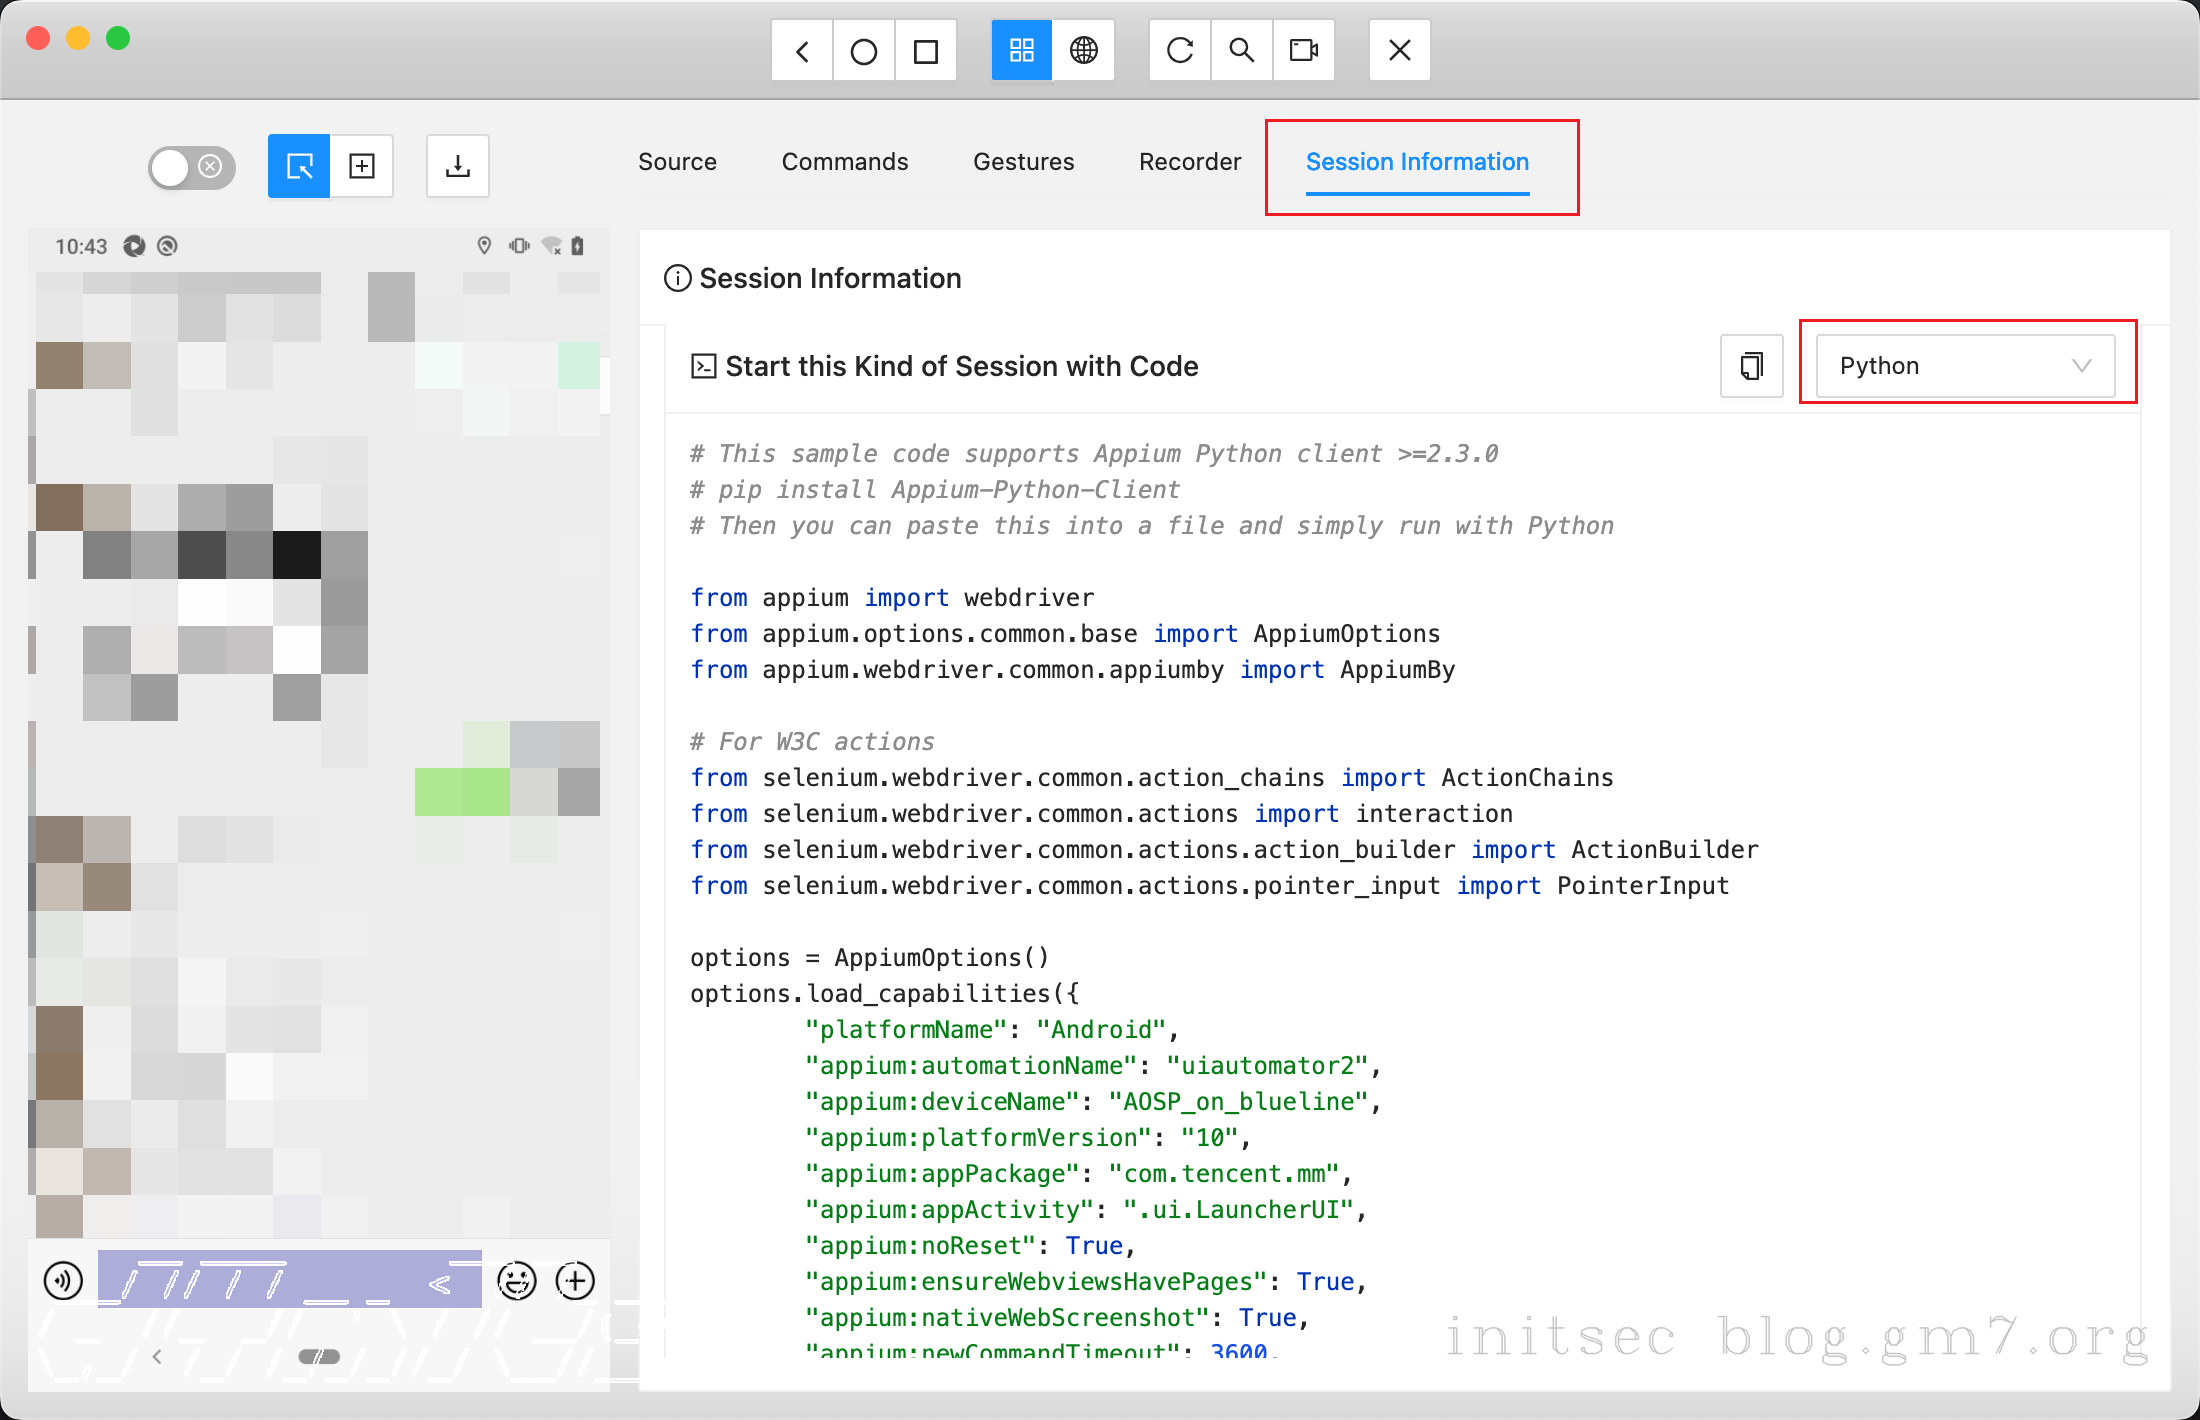Image resolution: width=2200 pixels, height=1420 pixels.
Task: Open the Recorder tab
Action: [x=1189, y=162]
